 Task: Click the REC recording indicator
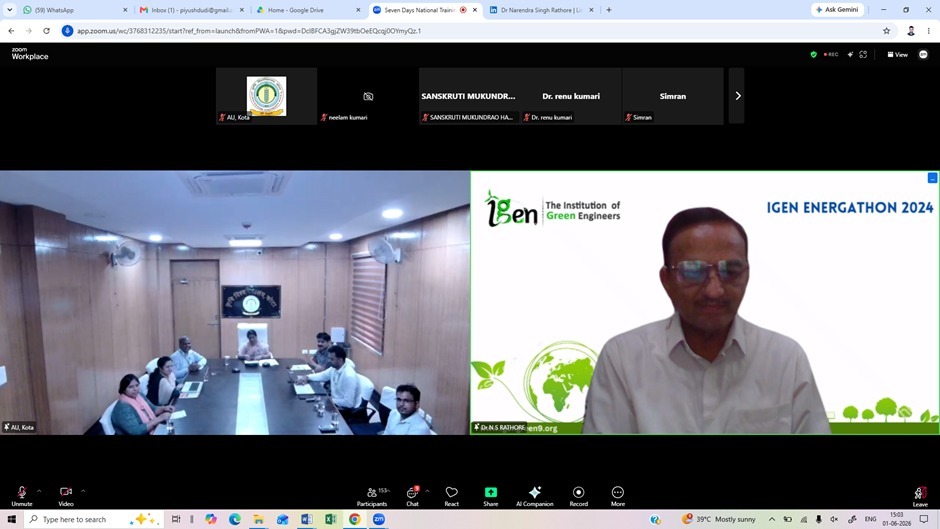point(831,55)
